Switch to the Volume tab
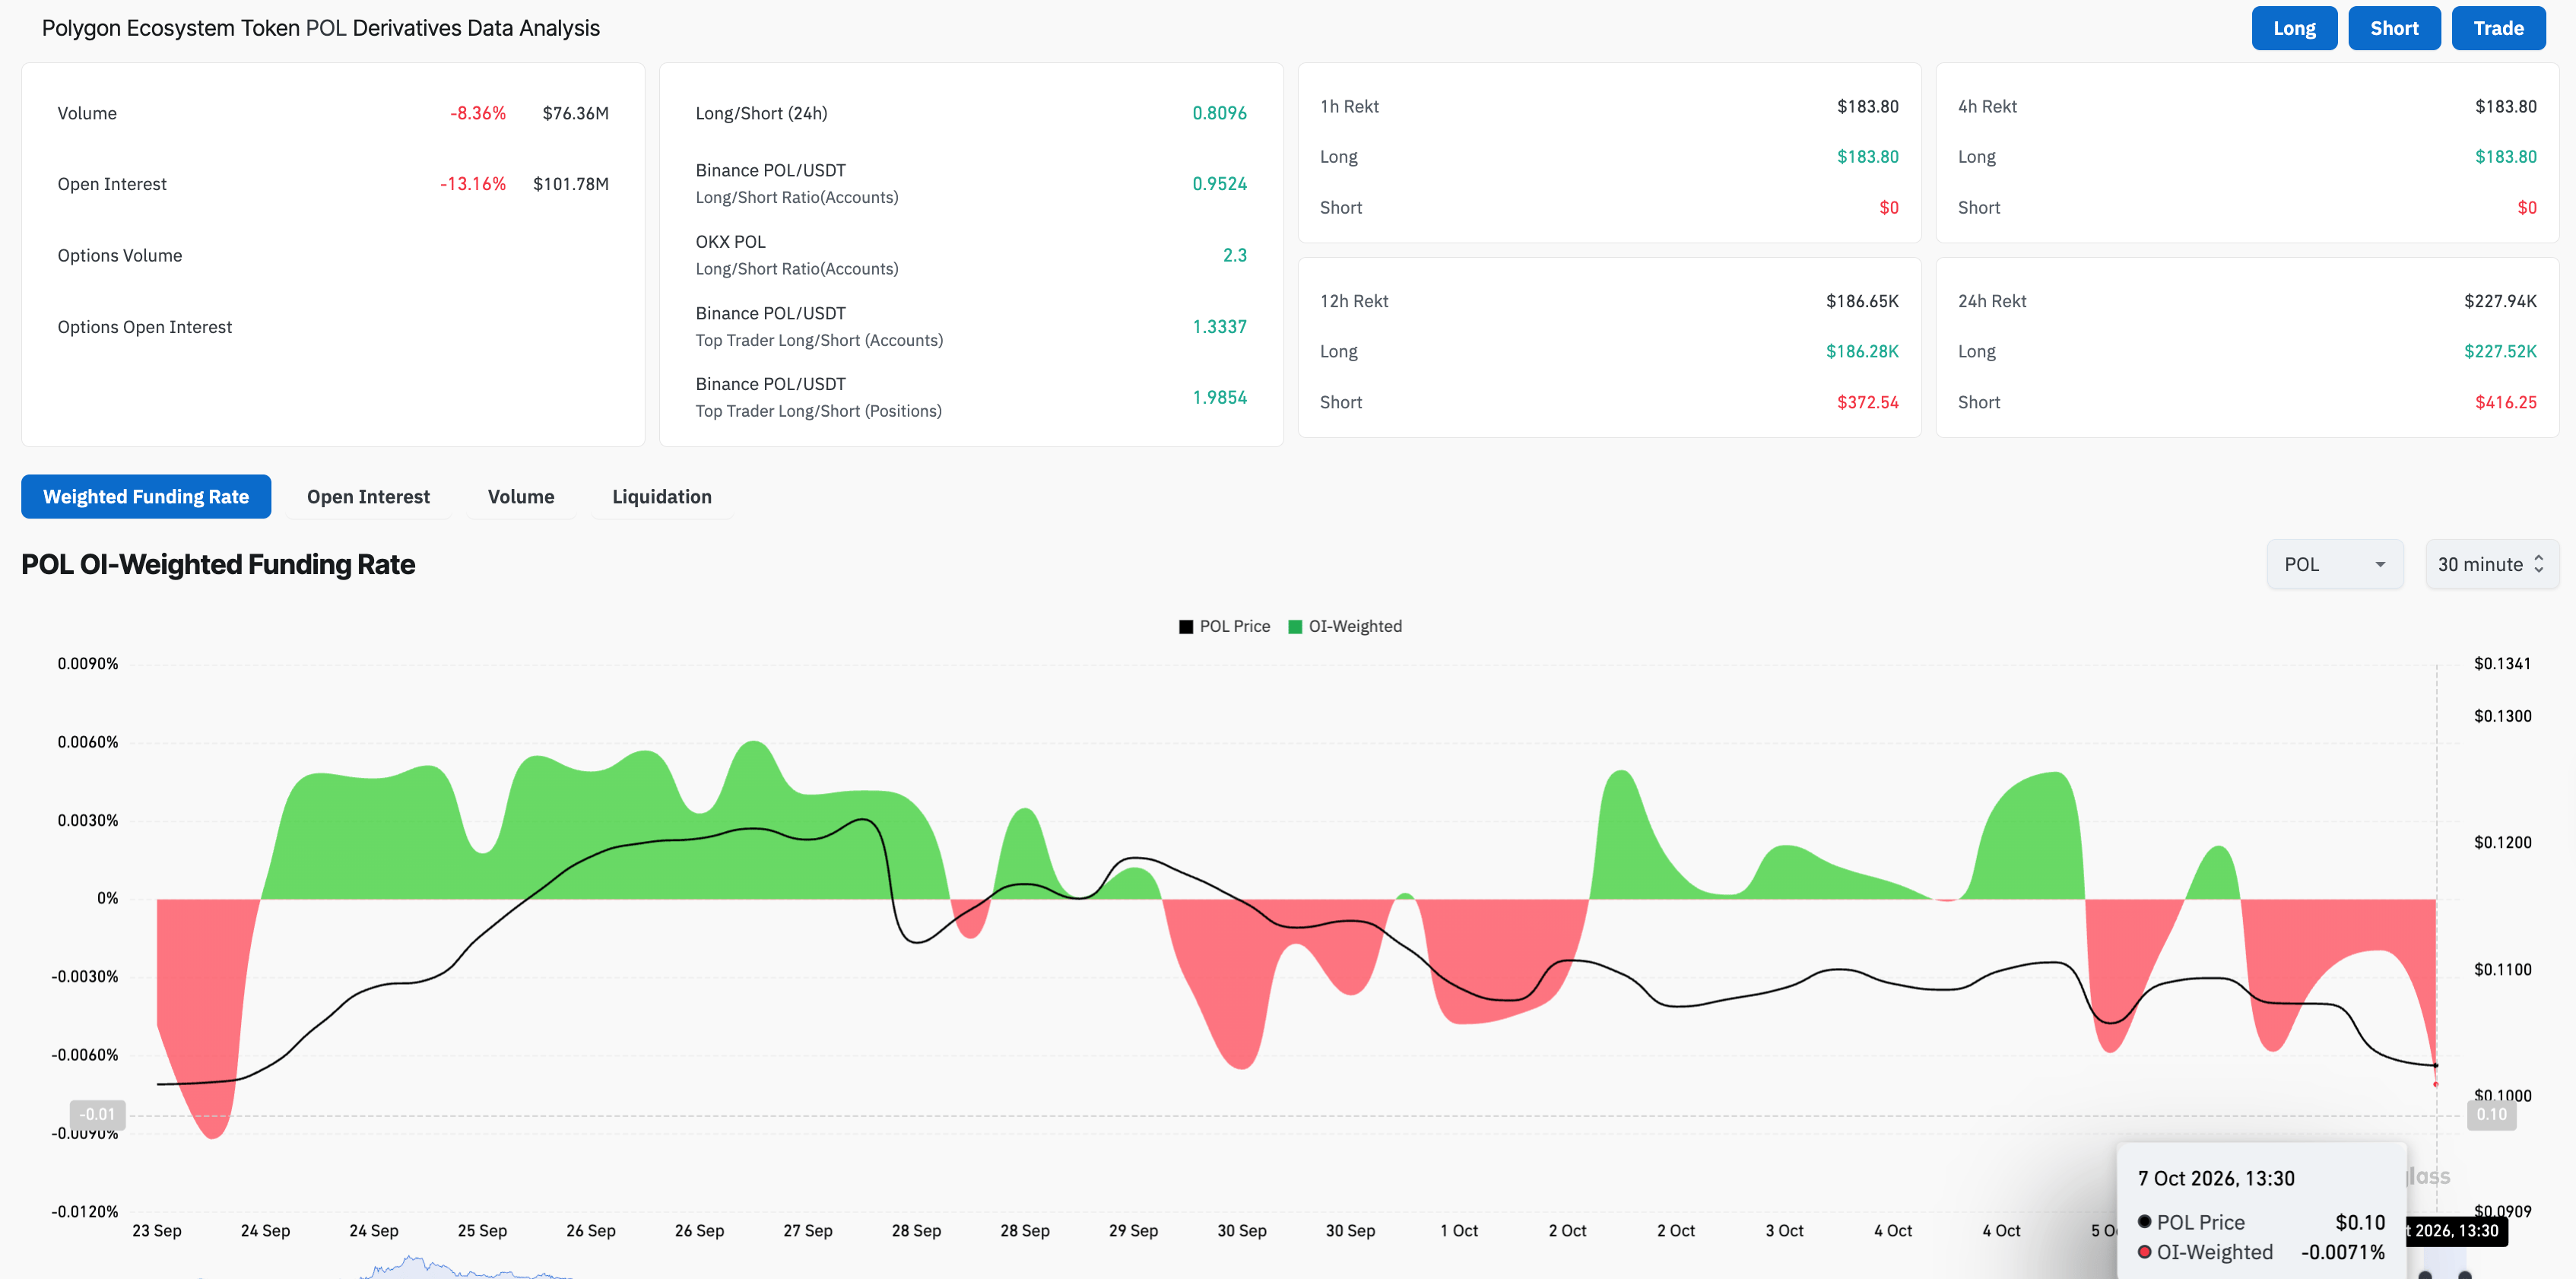This screenshot has width=2576, height=1279. (521, 497)
